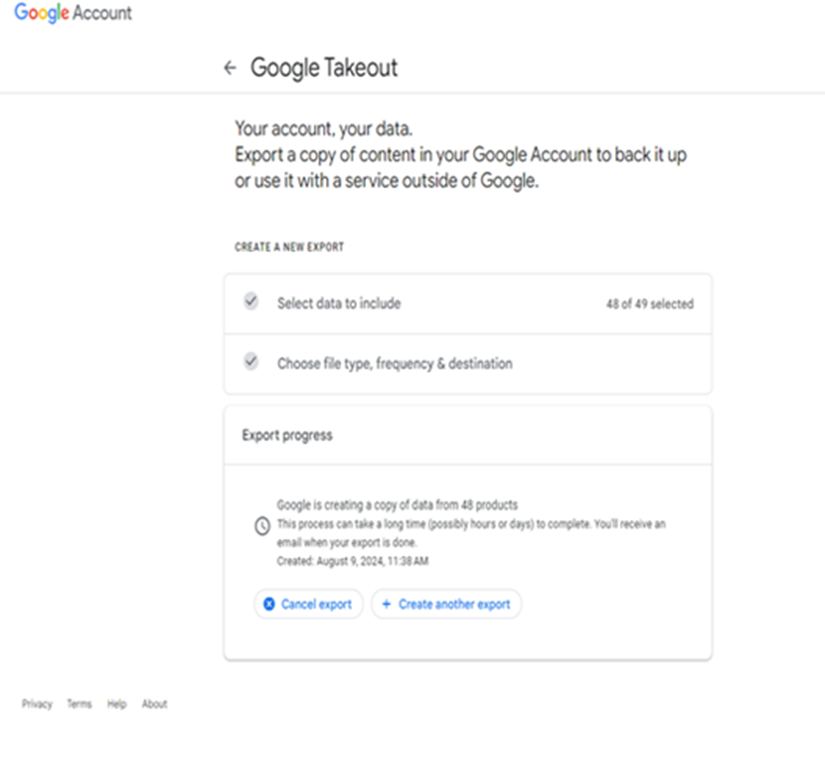Cancel the running export
This screenshot has width=825, height=766.
pos(308,604)
